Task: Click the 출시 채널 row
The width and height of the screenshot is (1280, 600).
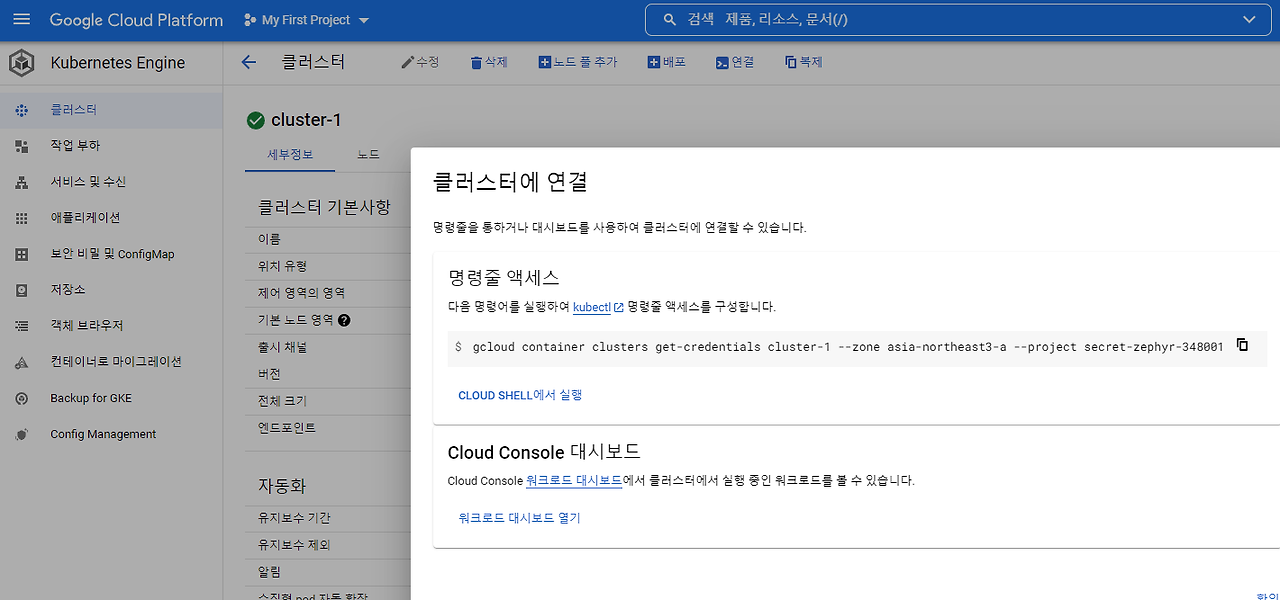Action: point(328,347)
